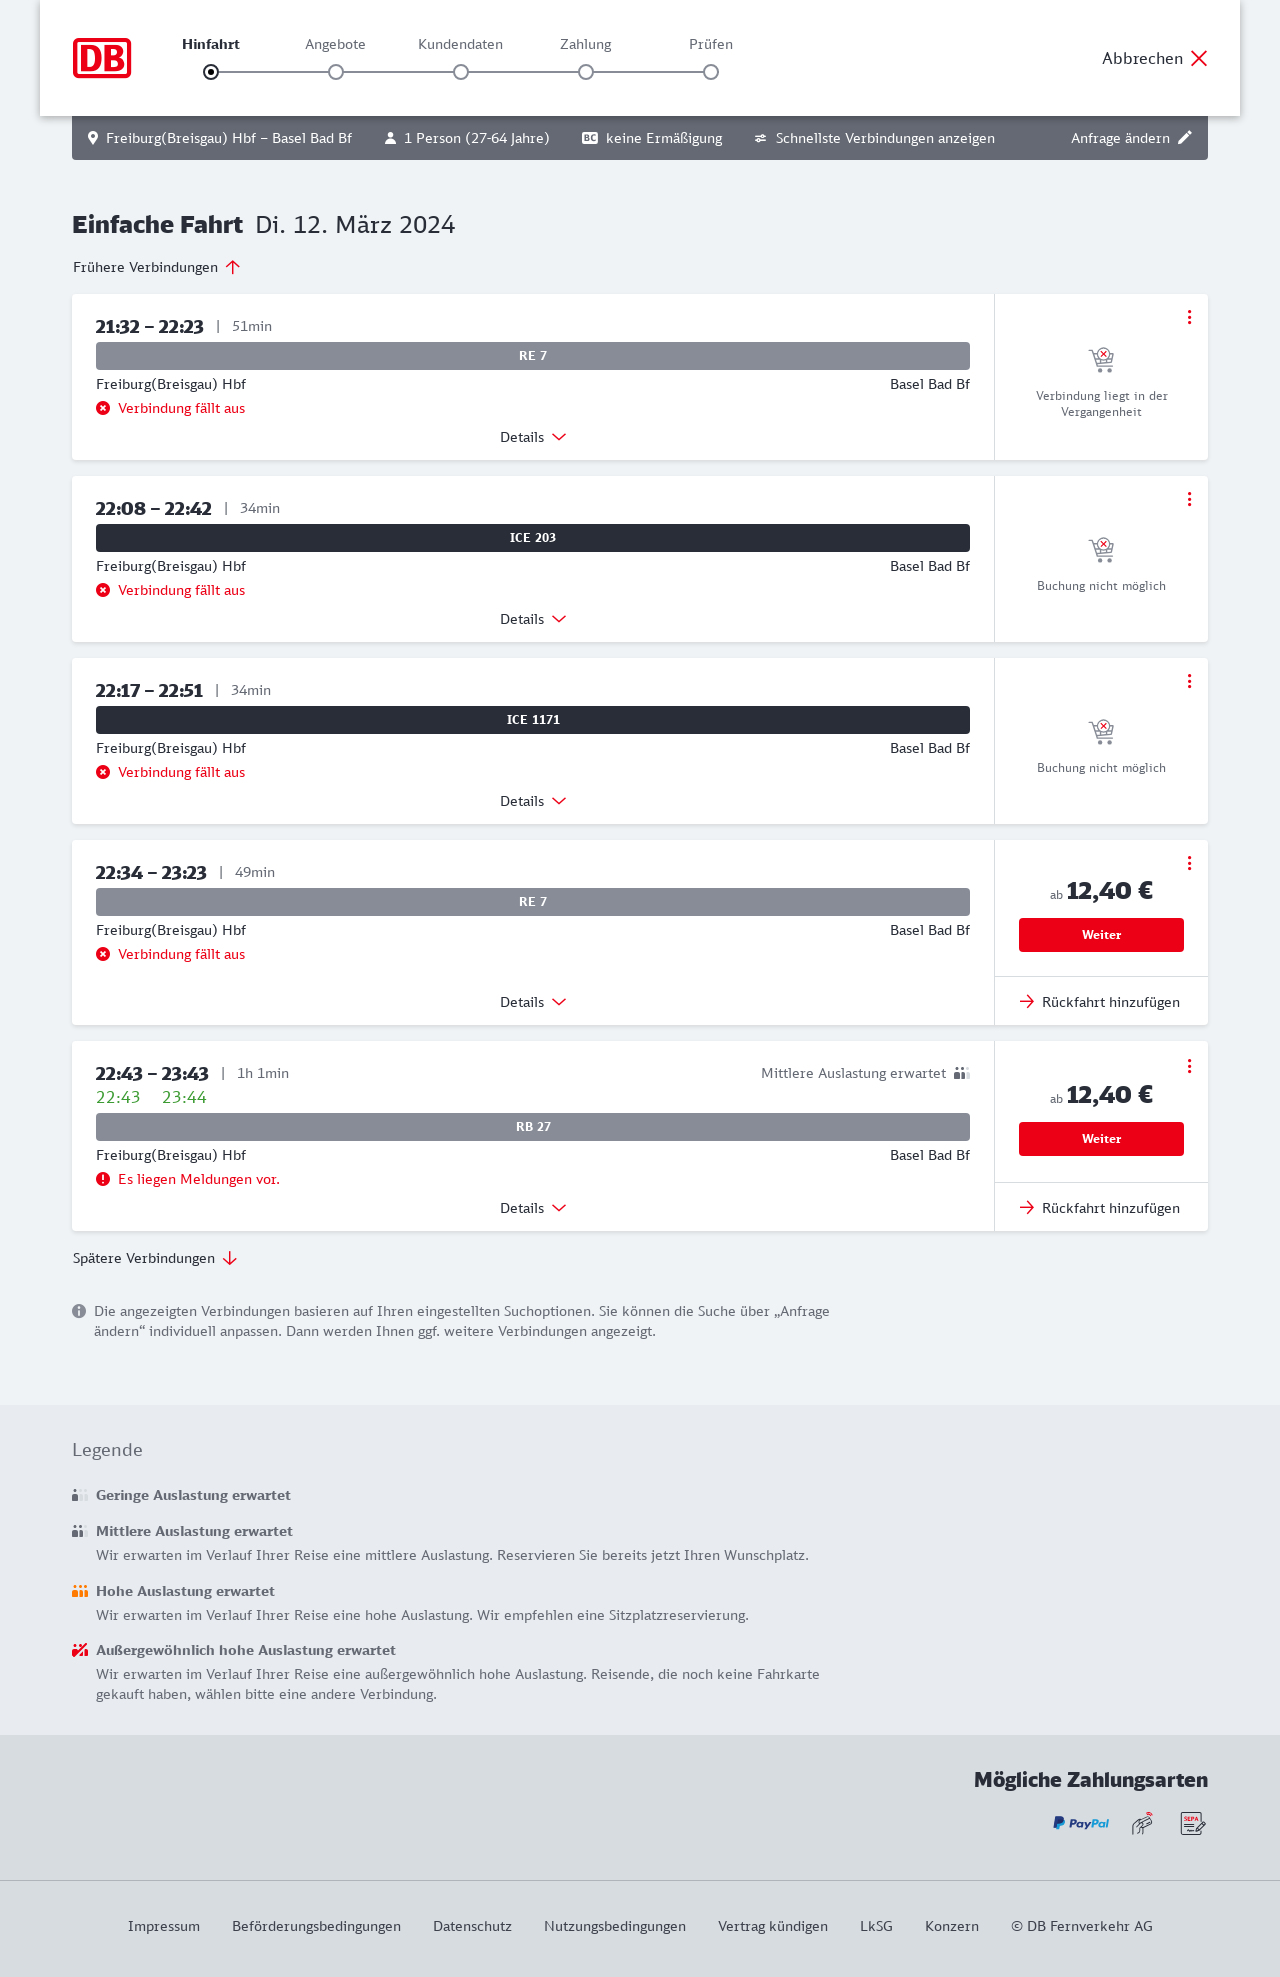This screenshot has height=1977, width=1280.
Task: Click the DB logo
Action: pyautogui.click(x=102, y=58)
